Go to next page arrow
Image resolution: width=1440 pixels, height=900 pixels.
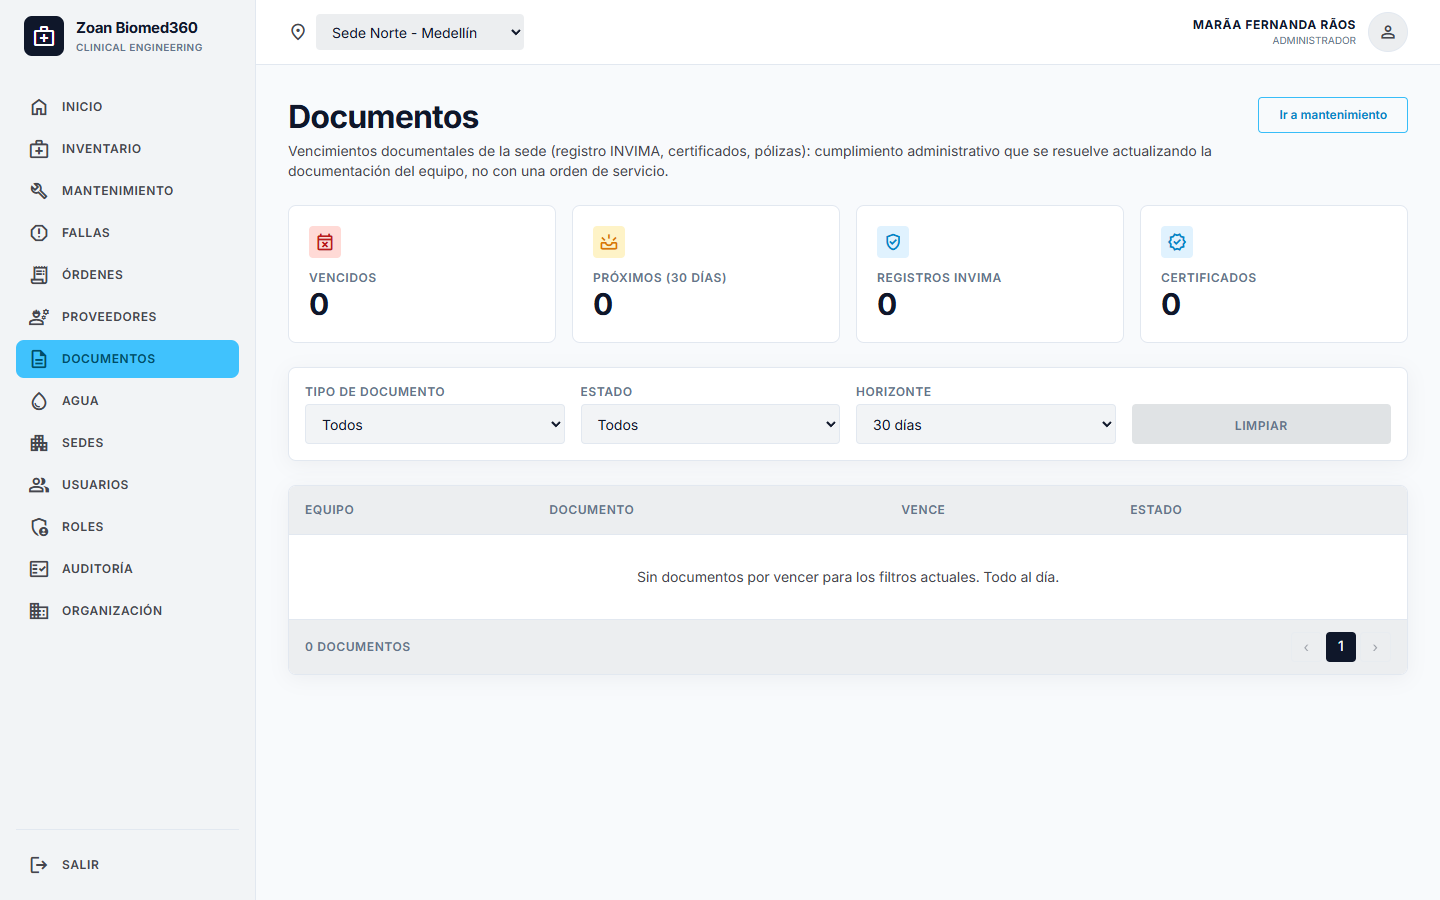point(1375,647)
